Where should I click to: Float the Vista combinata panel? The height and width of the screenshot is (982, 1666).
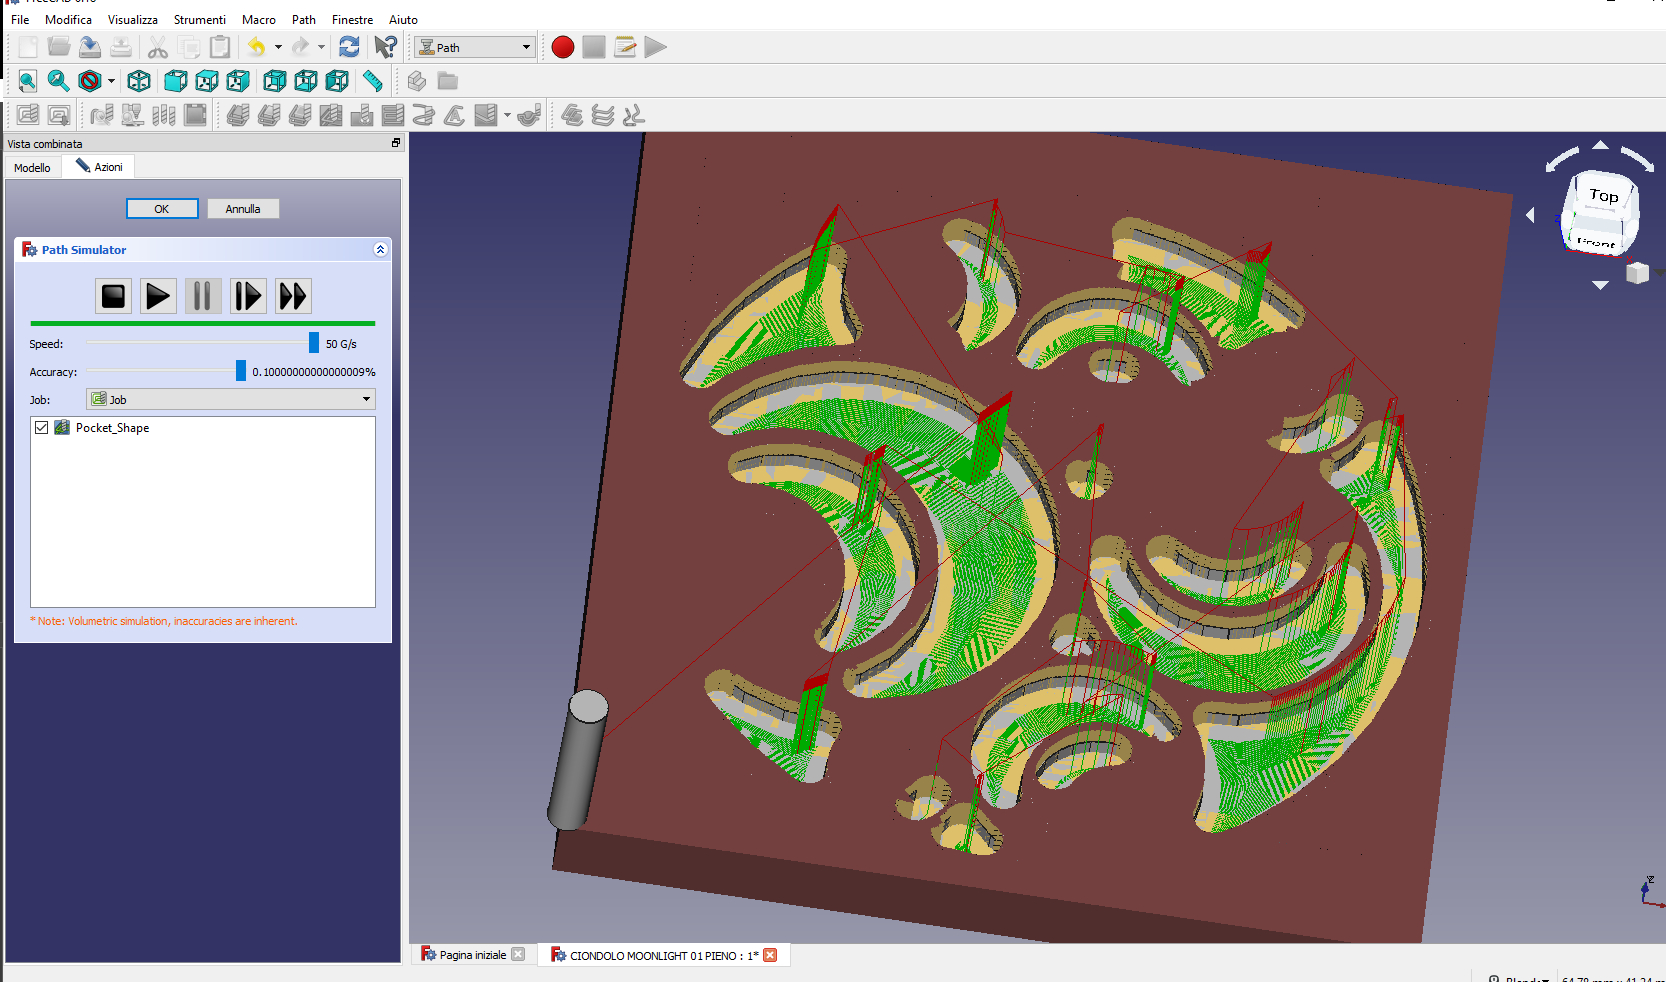coord(396,143)
